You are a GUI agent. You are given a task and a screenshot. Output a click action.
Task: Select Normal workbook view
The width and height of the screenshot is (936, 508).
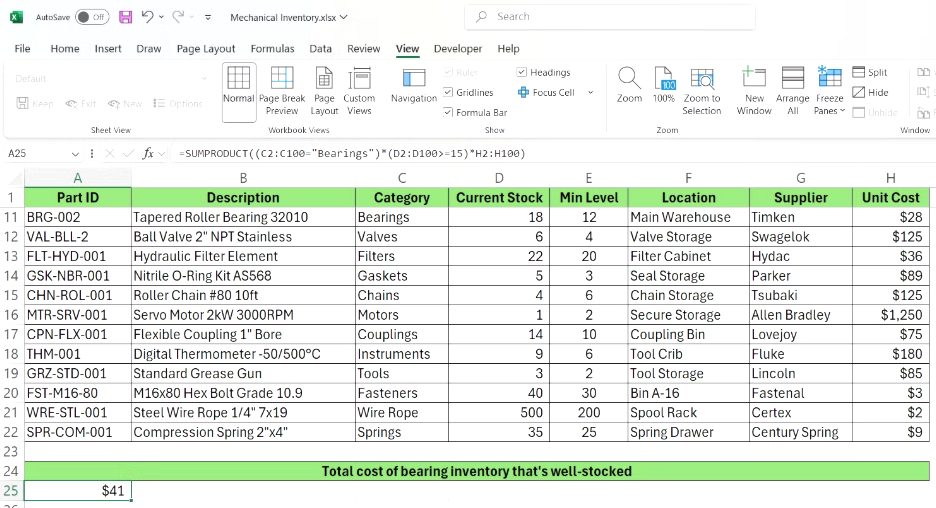[239, 92]
